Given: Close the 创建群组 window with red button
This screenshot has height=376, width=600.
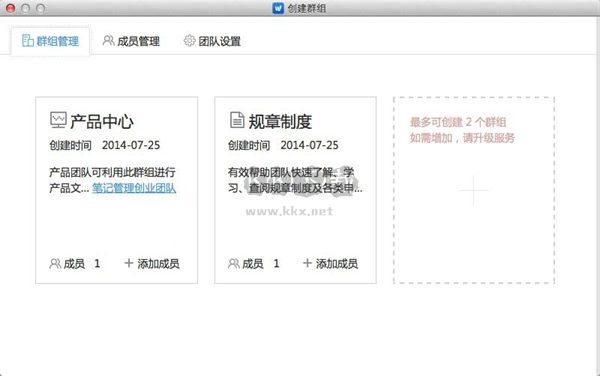Looking at the screenshot, I should tap(11, 8).
